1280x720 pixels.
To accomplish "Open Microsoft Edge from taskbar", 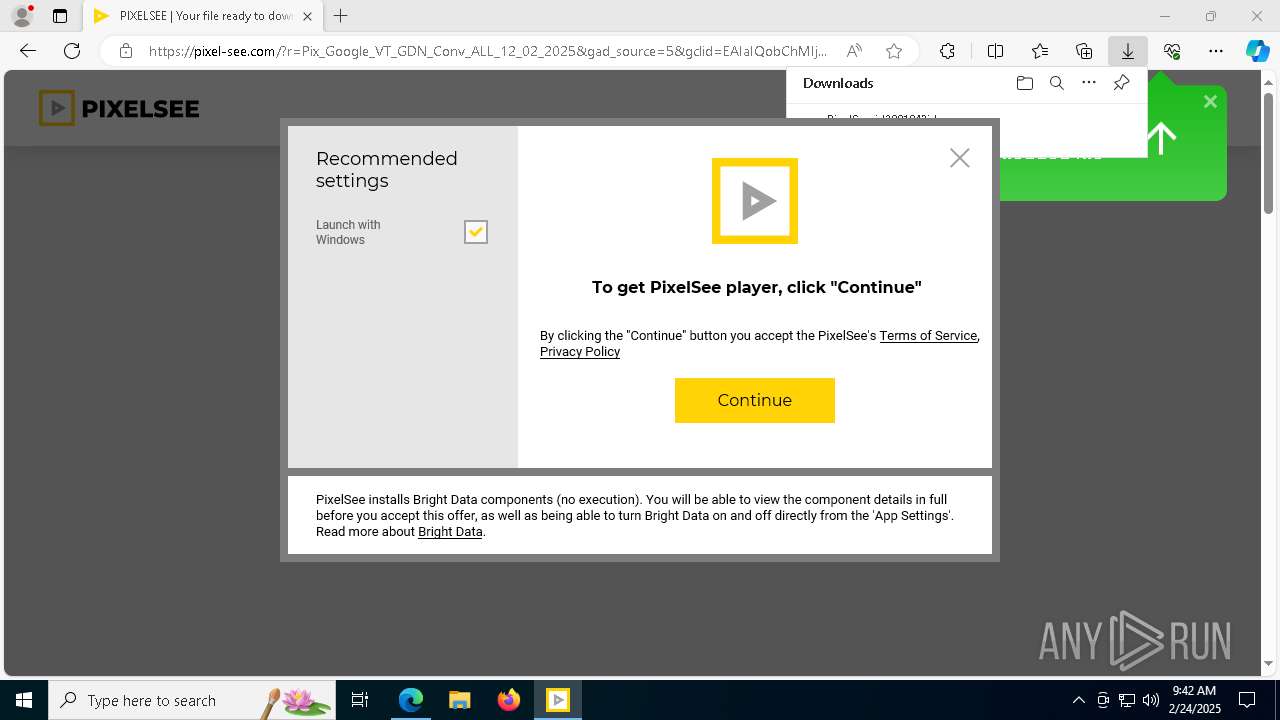I will click(411, 700).
